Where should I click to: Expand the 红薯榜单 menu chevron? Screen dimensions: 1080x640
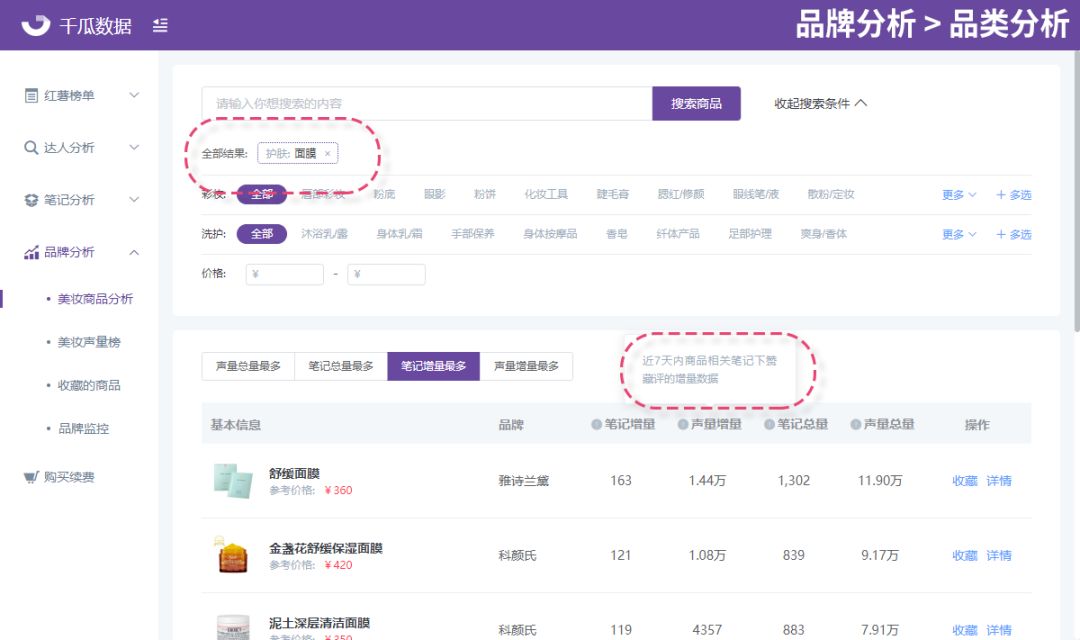click(134, 95)
